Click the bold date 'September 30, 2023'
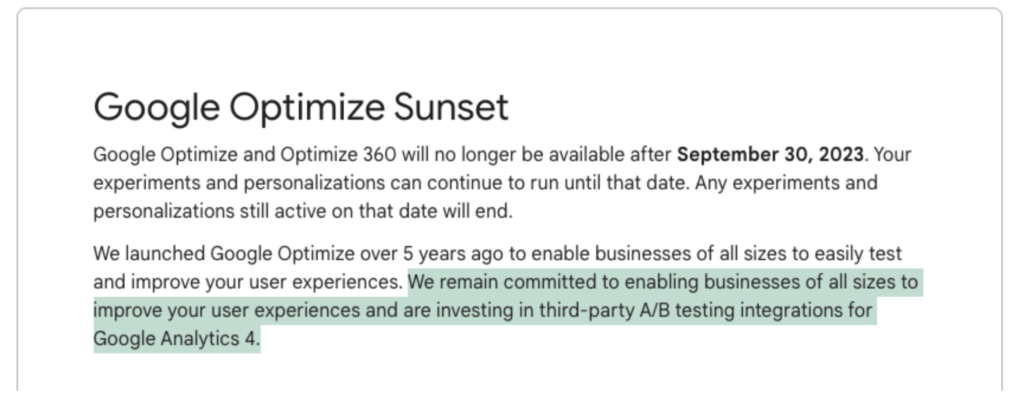Screen dimensions: 1024x404 click(x=771, y=155)
